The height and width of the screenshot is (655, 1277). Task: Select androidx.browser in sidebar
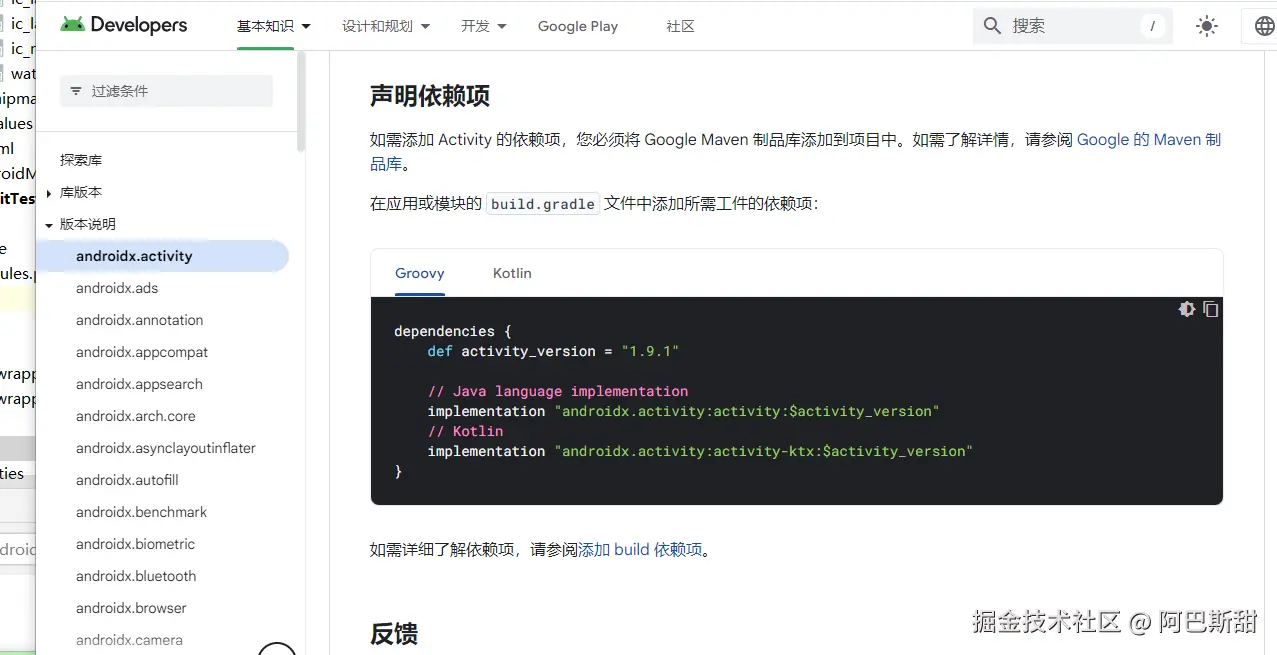tap(131, 608)
